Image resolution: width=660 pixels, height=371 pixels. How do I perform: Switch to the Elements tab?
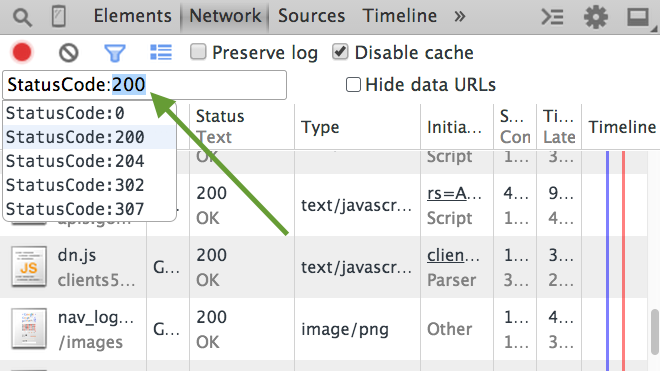point(133,16)
